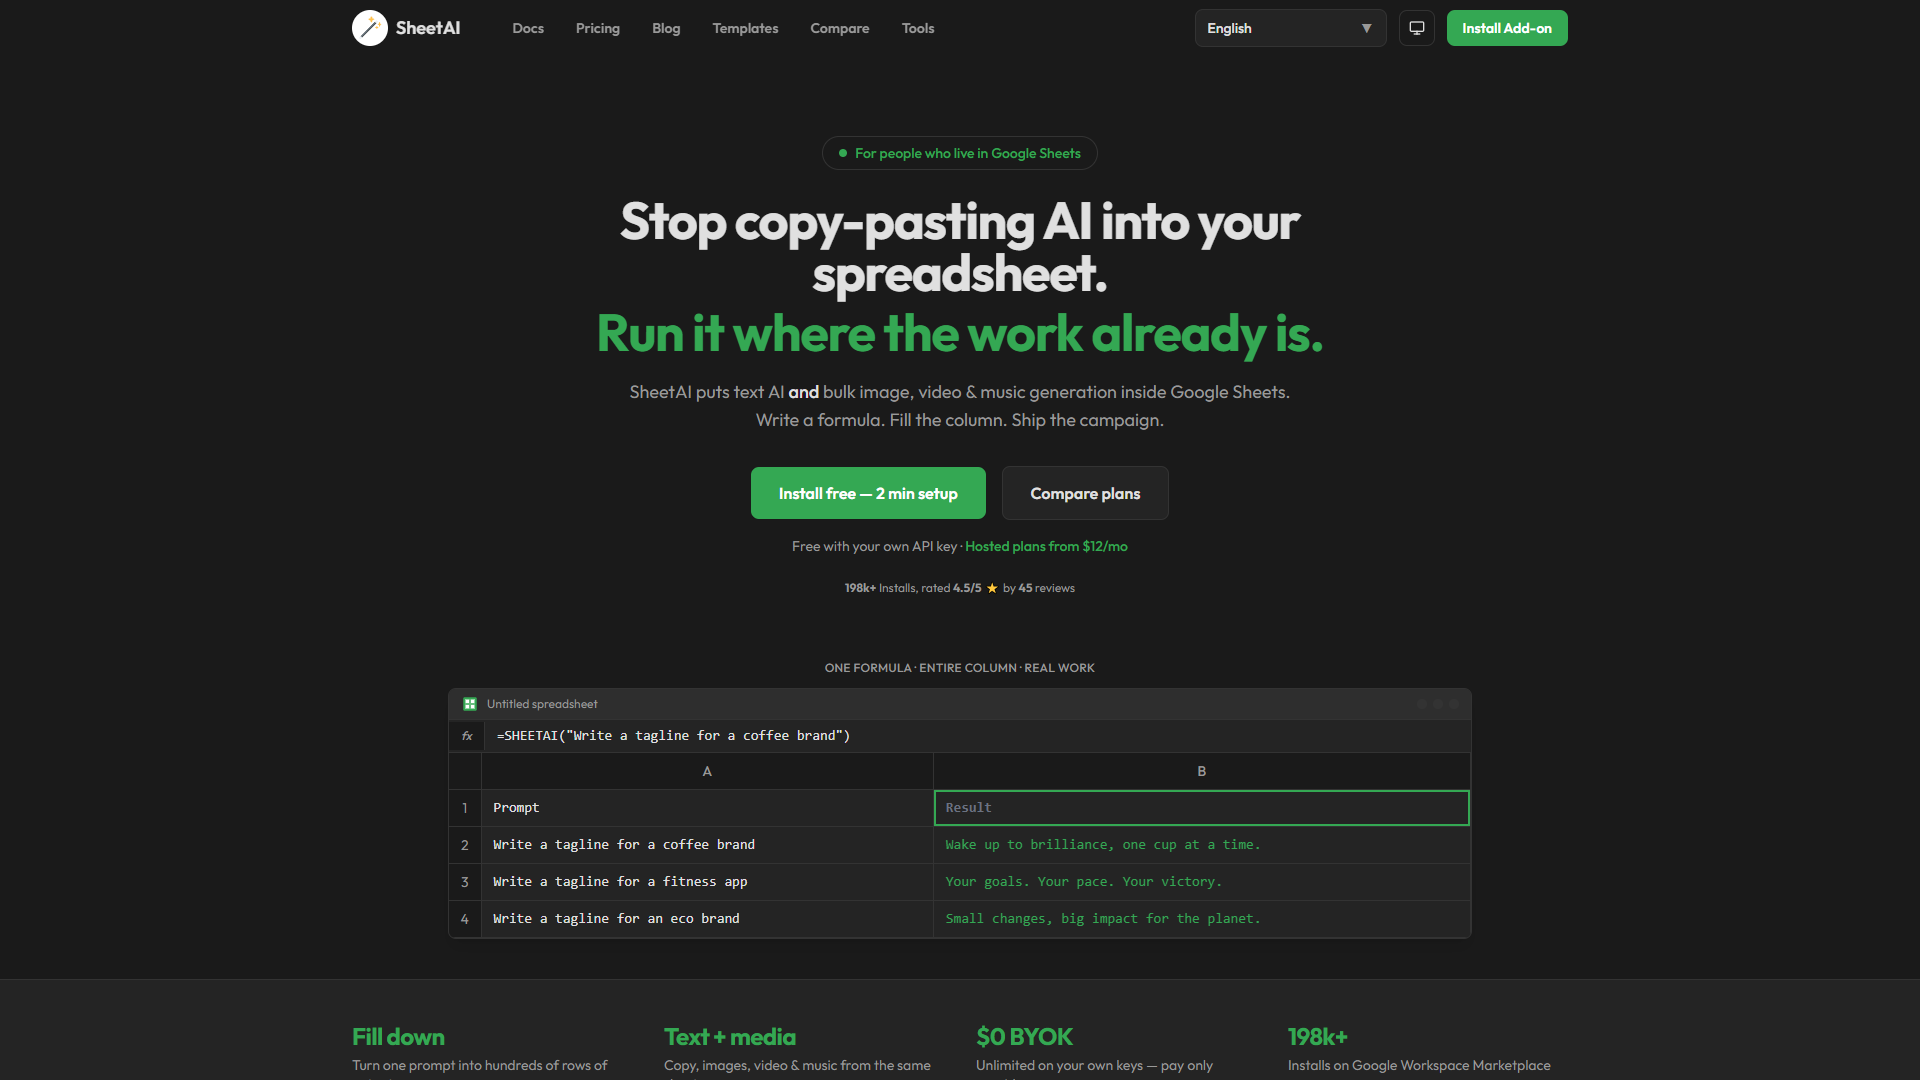Open the Docs menu item
The height and width of the screenshot is (1080, 1920).
pos(528,28)
